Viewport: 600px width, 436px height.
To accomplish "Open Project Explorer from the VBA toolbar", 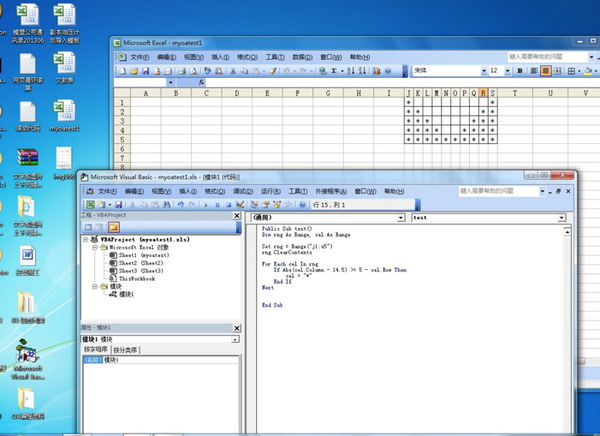I will point(254,205).
